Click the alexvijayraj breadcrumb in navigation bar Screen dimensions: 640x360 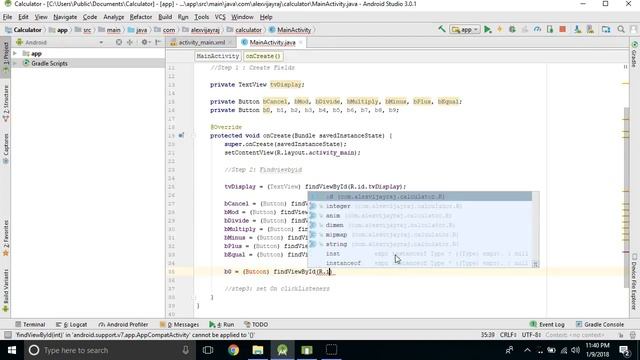tap(201, 30)
